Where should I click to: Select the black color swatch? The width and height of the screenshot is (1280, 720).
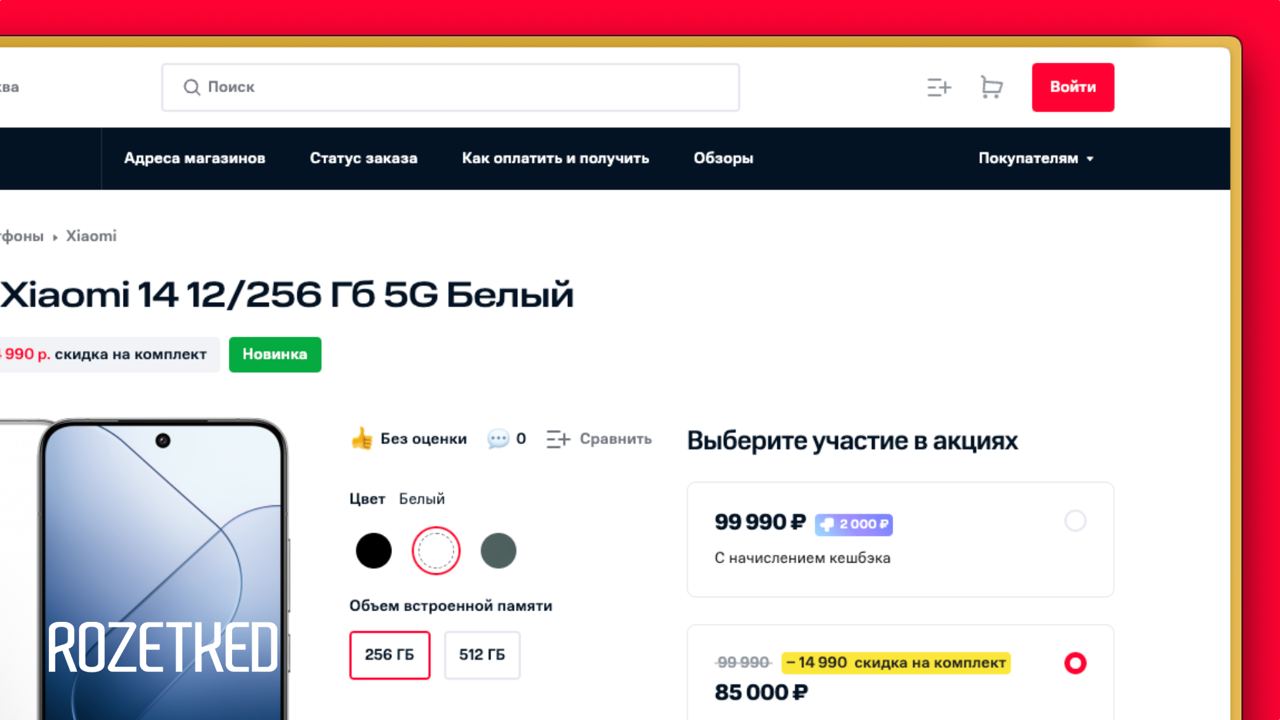[x=374, y=550]
